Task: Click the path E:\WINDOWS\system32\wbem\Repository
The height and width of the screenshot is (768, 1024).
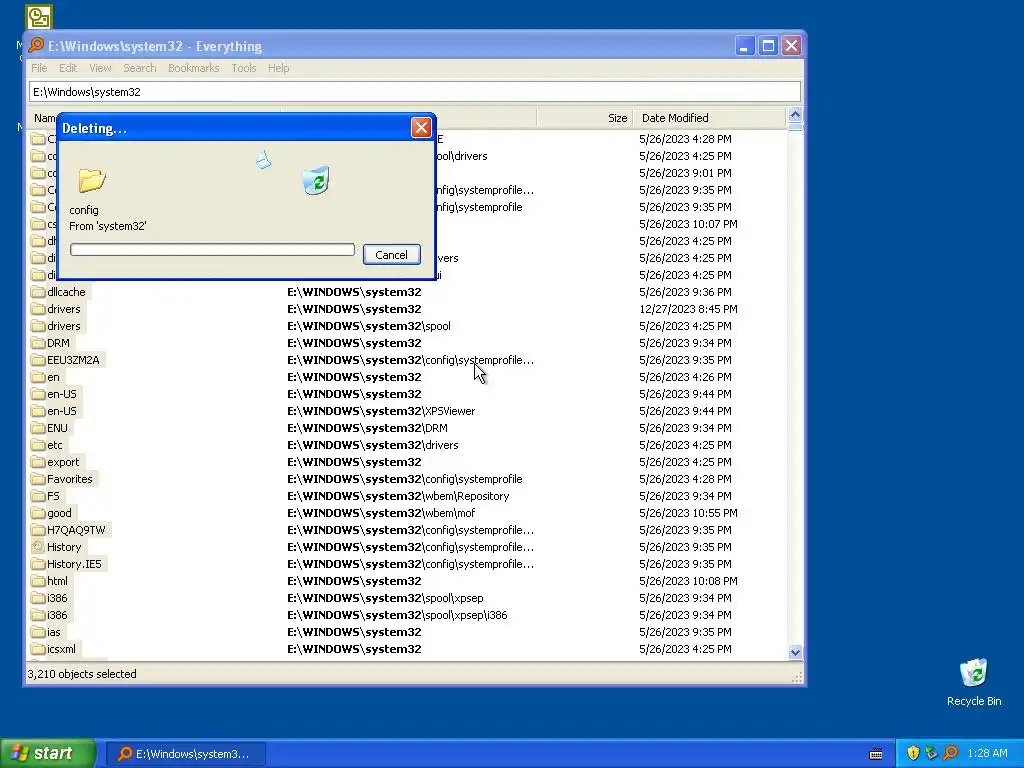Action: [398, 496]
